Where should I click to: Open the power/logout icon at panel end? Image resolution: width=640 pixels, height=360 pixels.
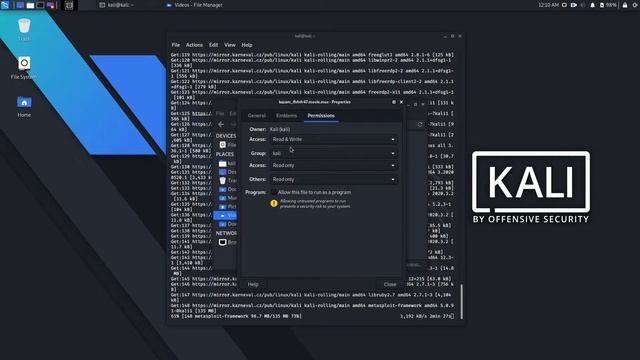(636, 5)
